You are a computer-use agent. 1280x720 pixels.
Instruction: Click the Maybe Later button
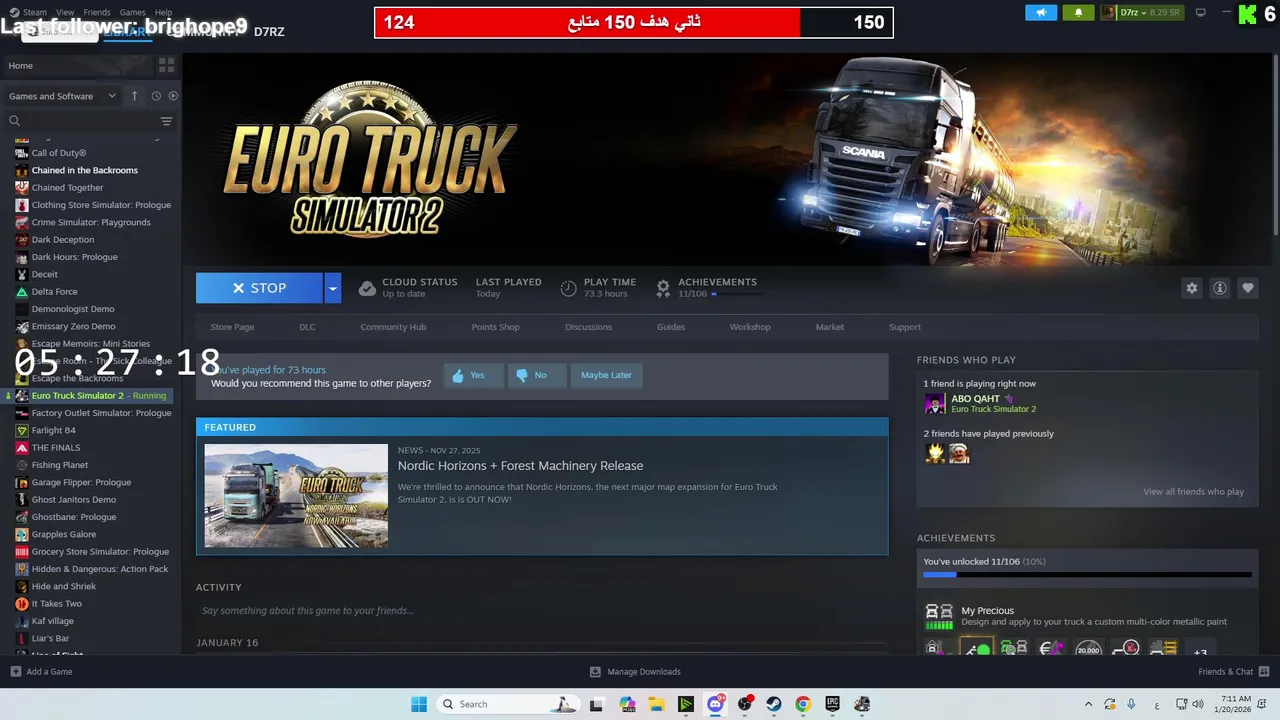coord(606,375)
